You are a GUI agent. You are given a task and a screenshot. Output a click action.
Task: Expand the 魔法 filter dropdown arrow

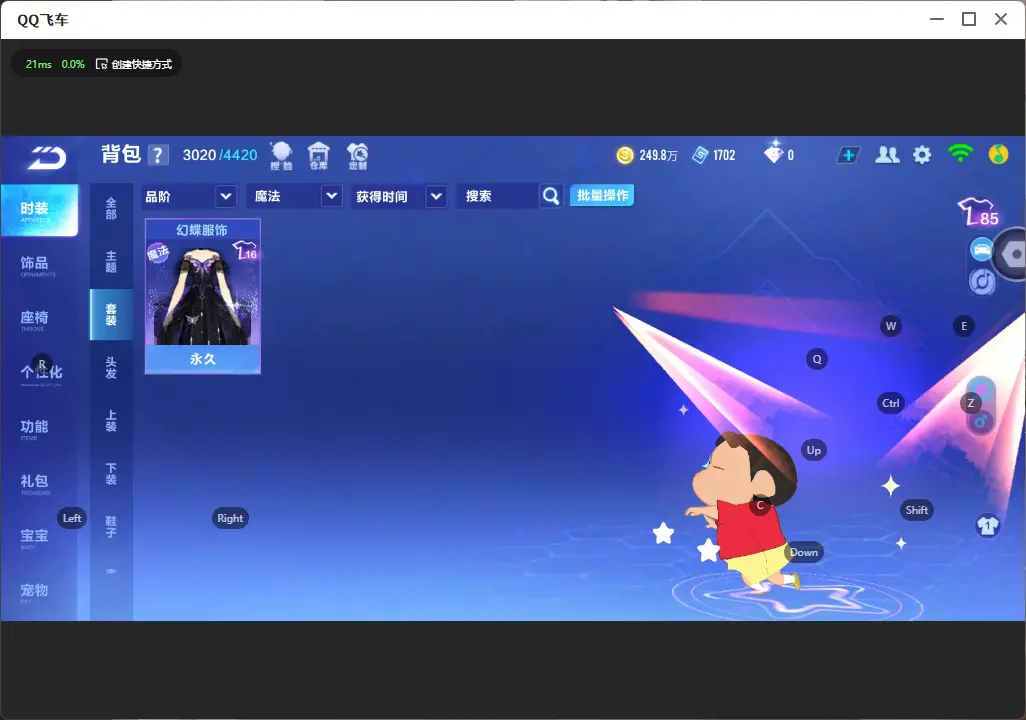click(x=332, y=196)
